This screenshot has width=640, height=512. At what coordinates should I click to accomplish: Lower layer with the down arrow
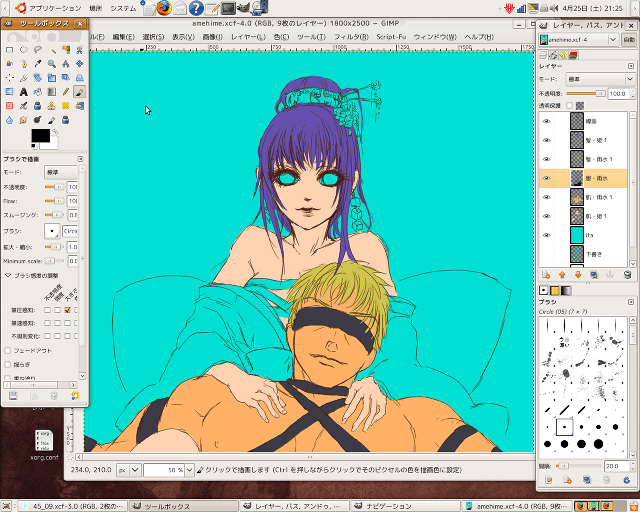pos(578,275)
